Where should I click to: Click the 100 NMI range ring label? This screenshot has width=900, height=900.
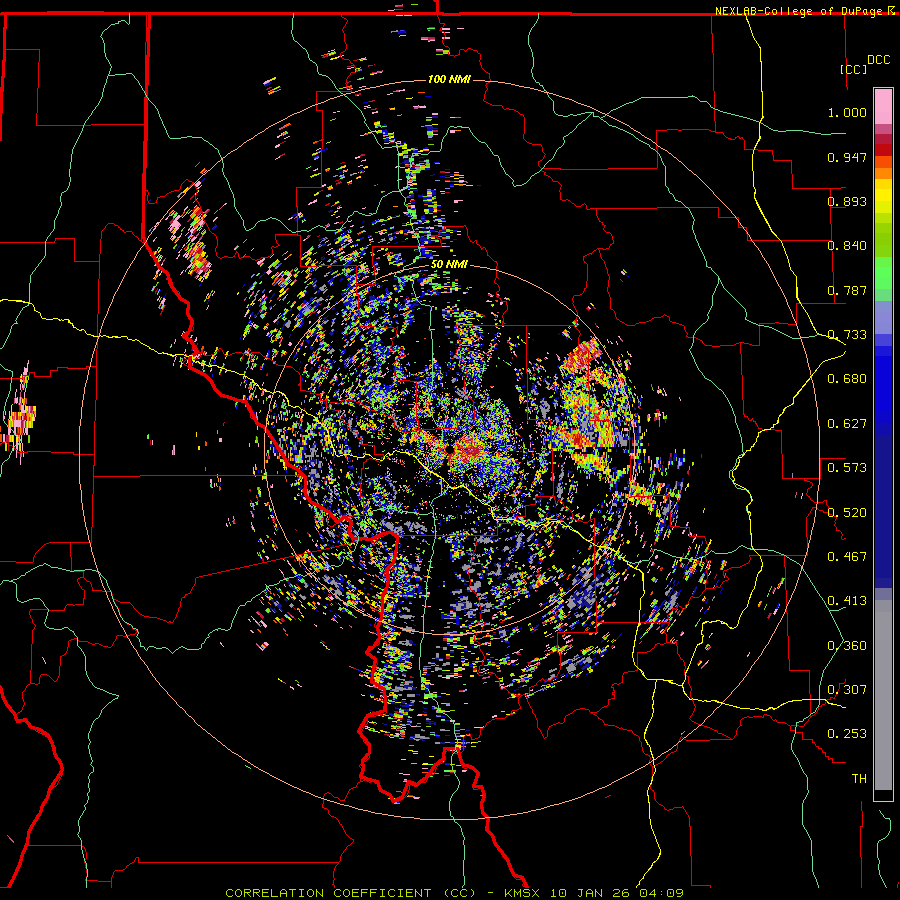449,79
